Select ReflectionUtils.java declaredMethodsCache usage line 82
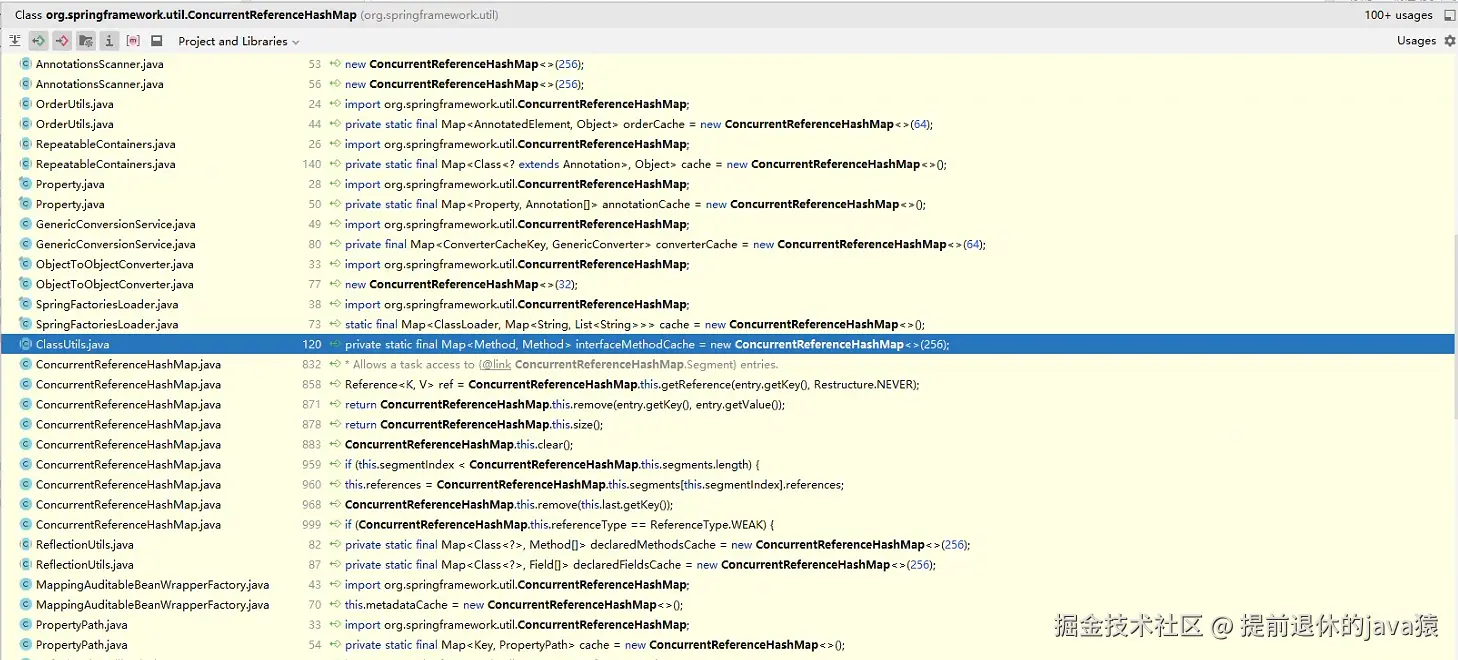This screenshot has width=1458, height=660. pos(728,544)
